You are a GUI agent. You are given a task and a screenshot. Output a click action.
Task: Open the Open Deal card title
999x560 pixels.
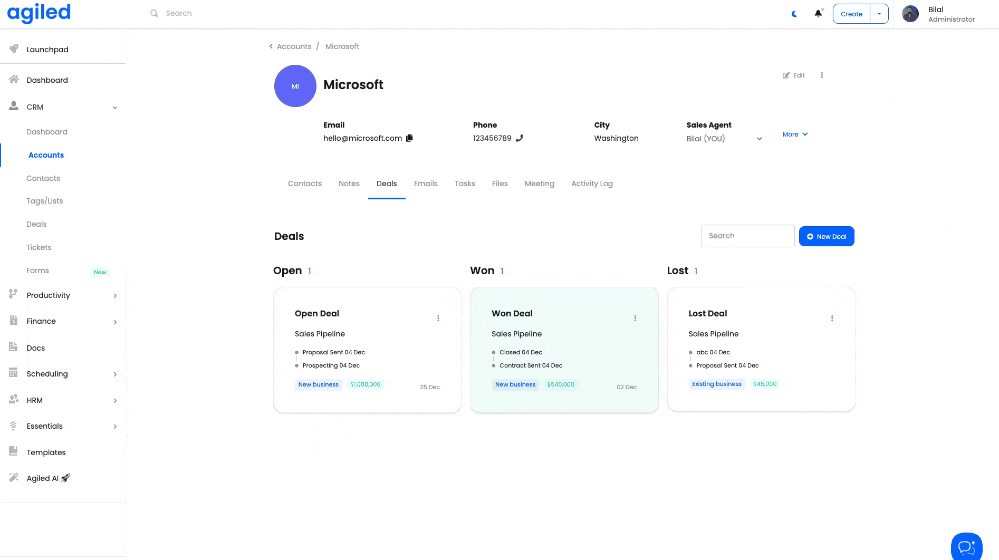click(317, 313)
